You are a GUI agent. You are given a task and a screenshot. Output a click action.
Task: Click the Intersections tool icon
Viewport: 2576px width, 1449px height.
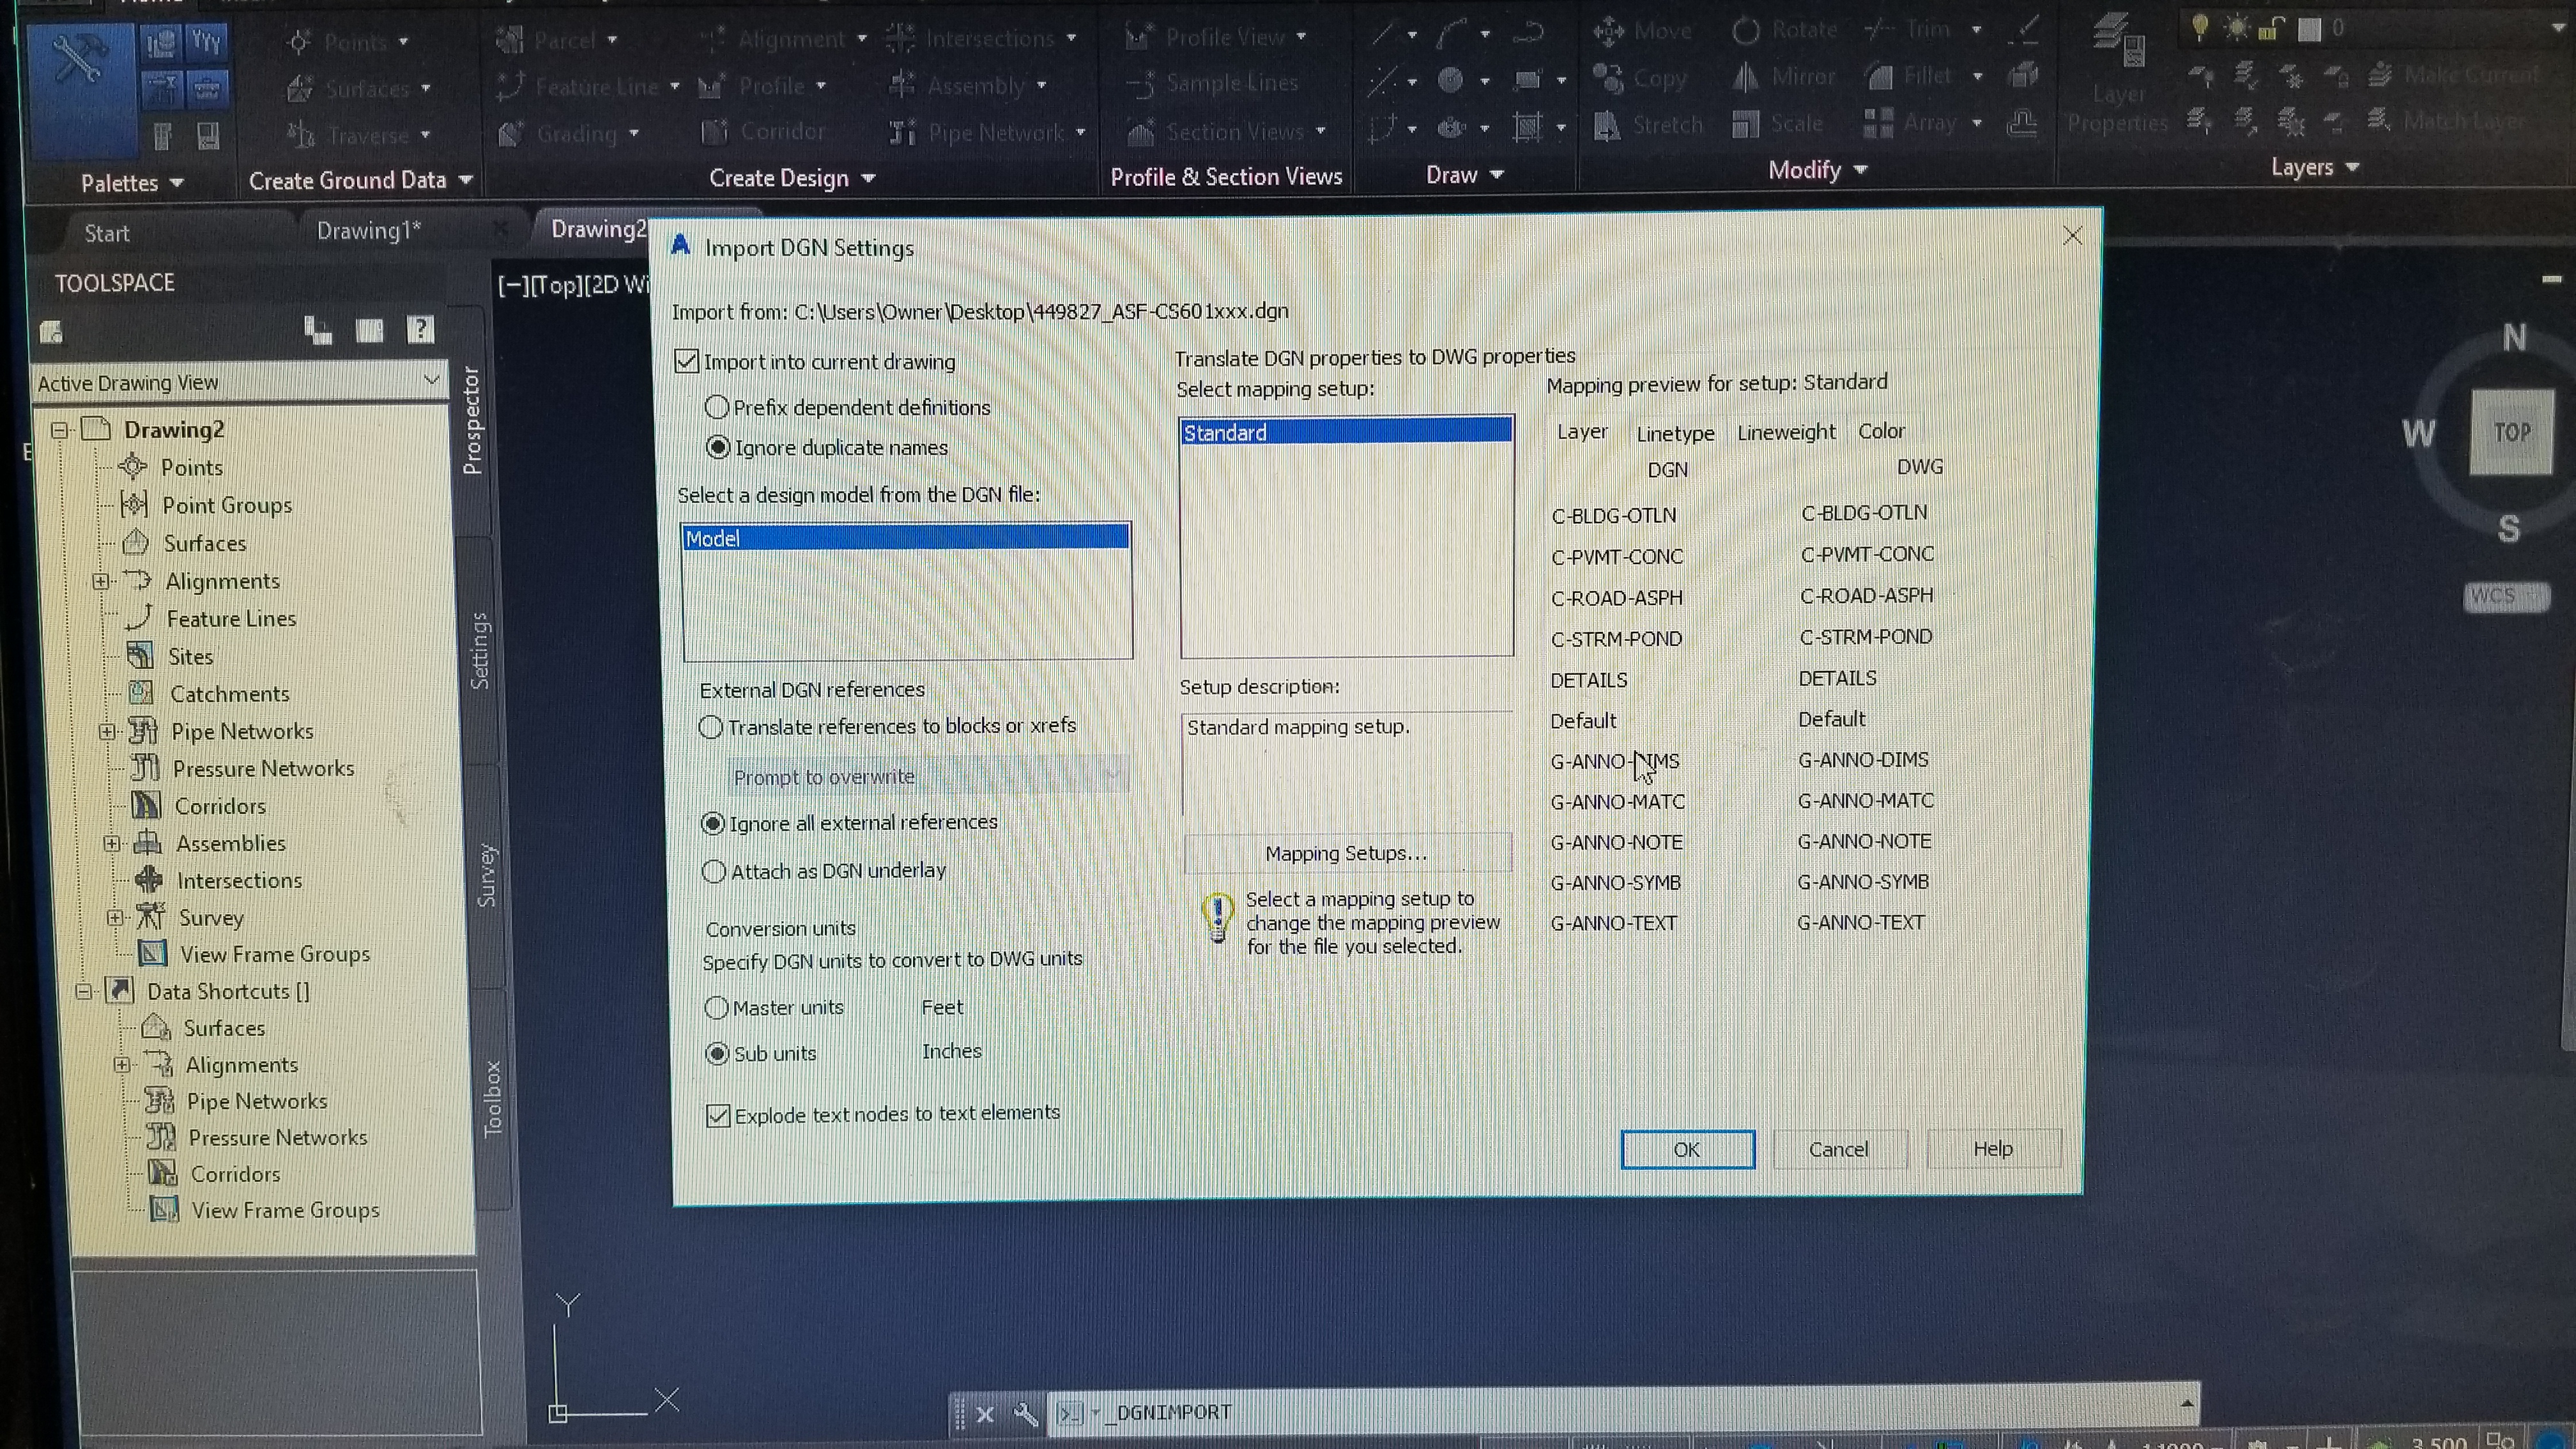[x=900, y=39]
